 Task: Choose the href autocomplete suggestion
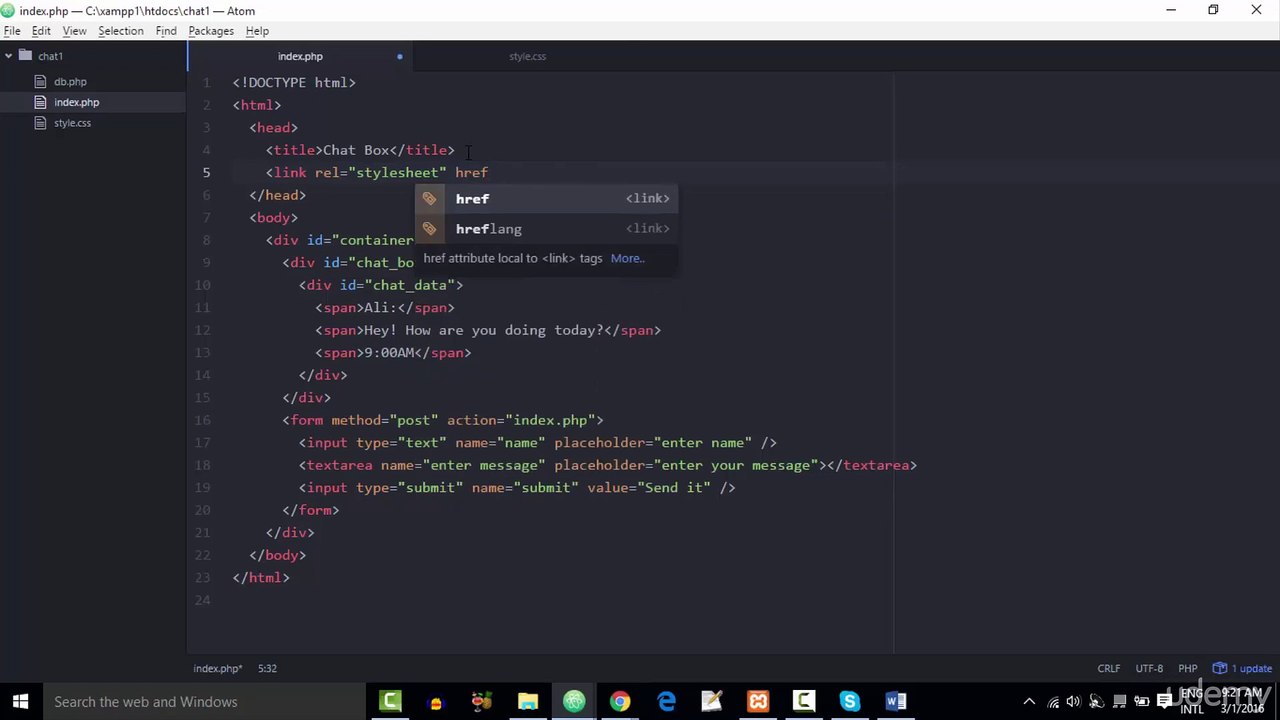click(x=546, y=198)
